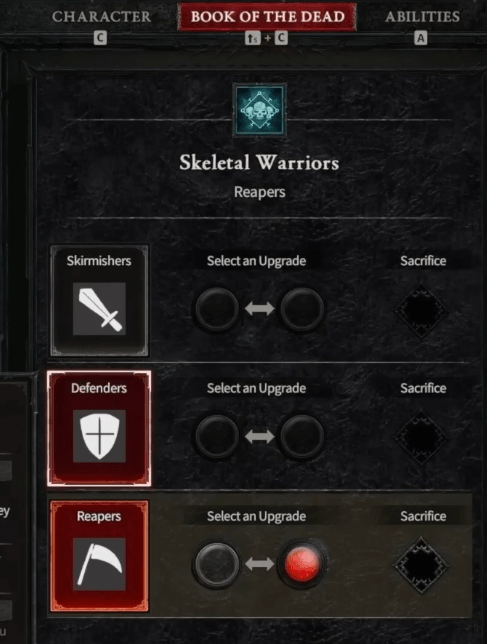487x644 pixels.
Task: Toggle the red active Reapers upgrade
Action: point(302,564)
